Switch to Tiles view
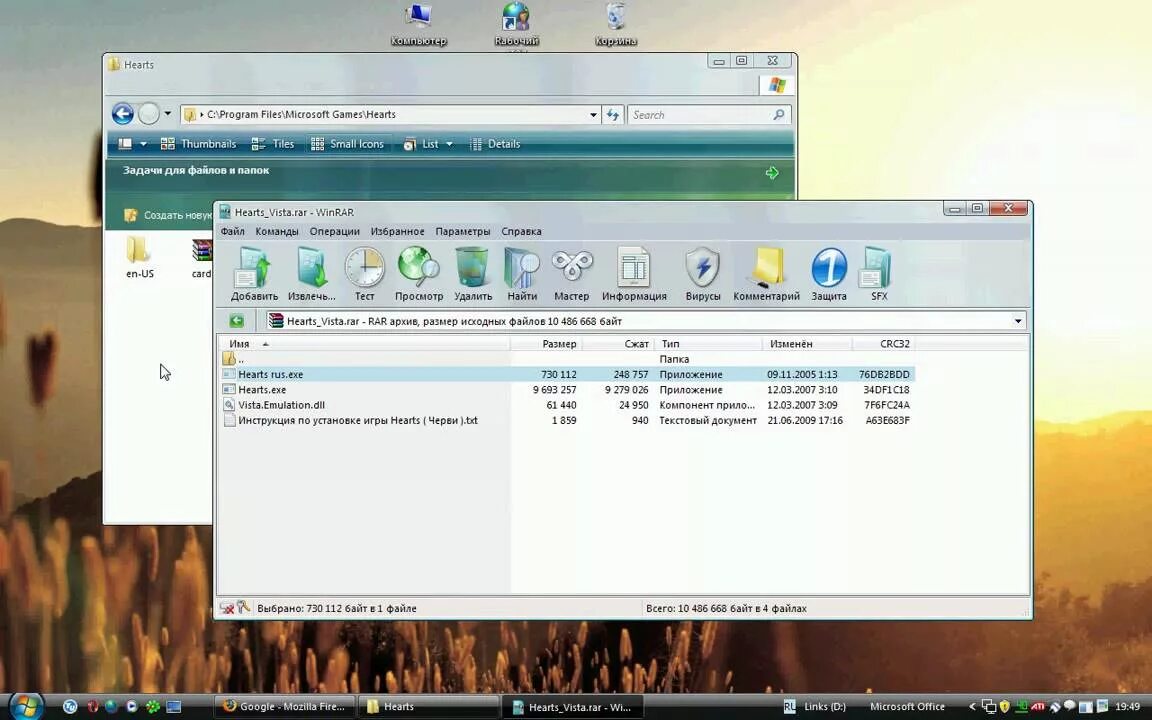The image size is (1152, 720). point(273,144)
